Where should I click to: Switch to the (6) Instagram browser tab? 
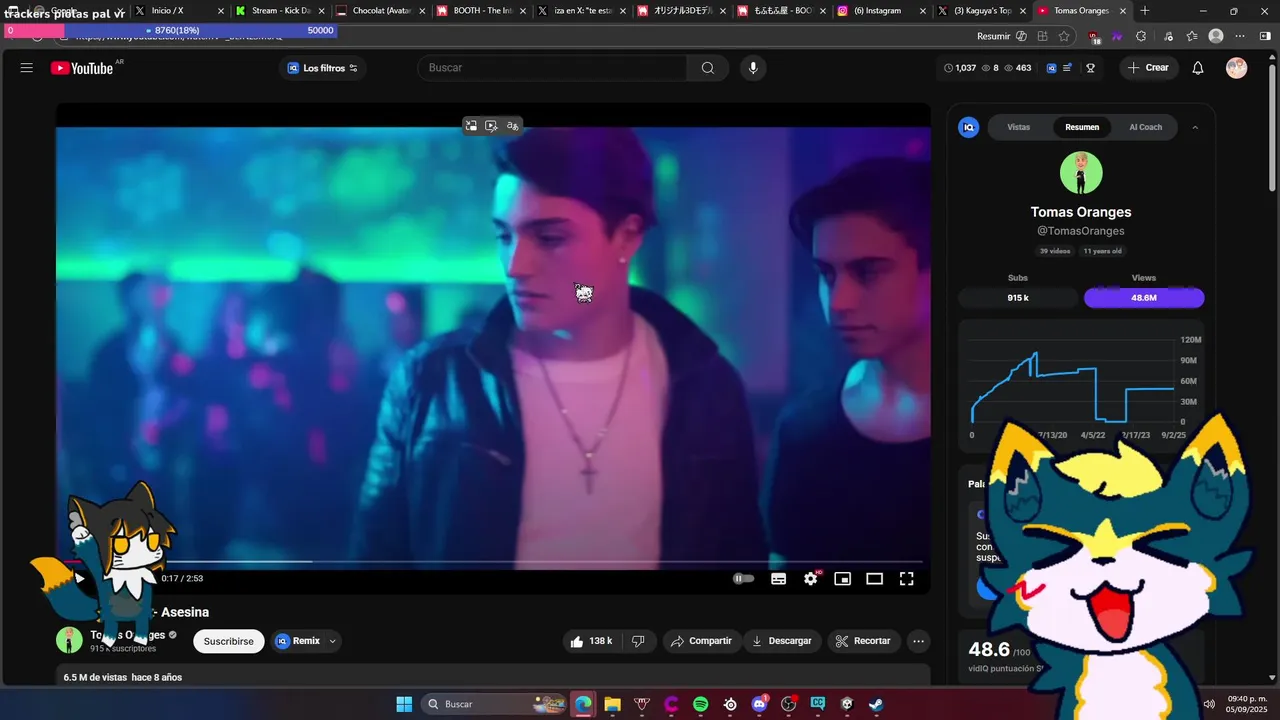(x=881, y=11)
